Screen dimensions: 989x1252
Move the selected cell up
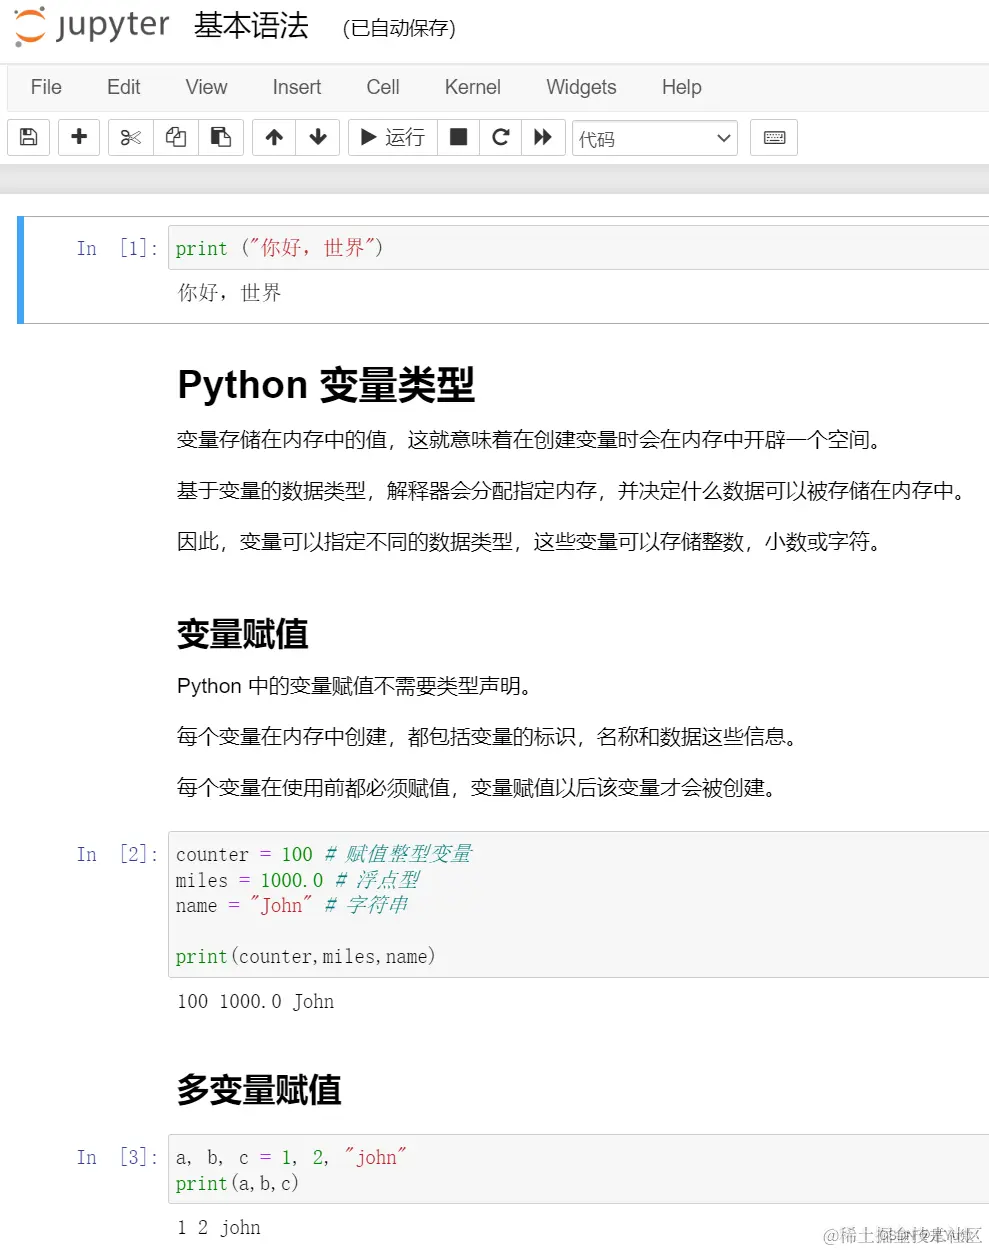pyautogui.click(x=273, y=137)
